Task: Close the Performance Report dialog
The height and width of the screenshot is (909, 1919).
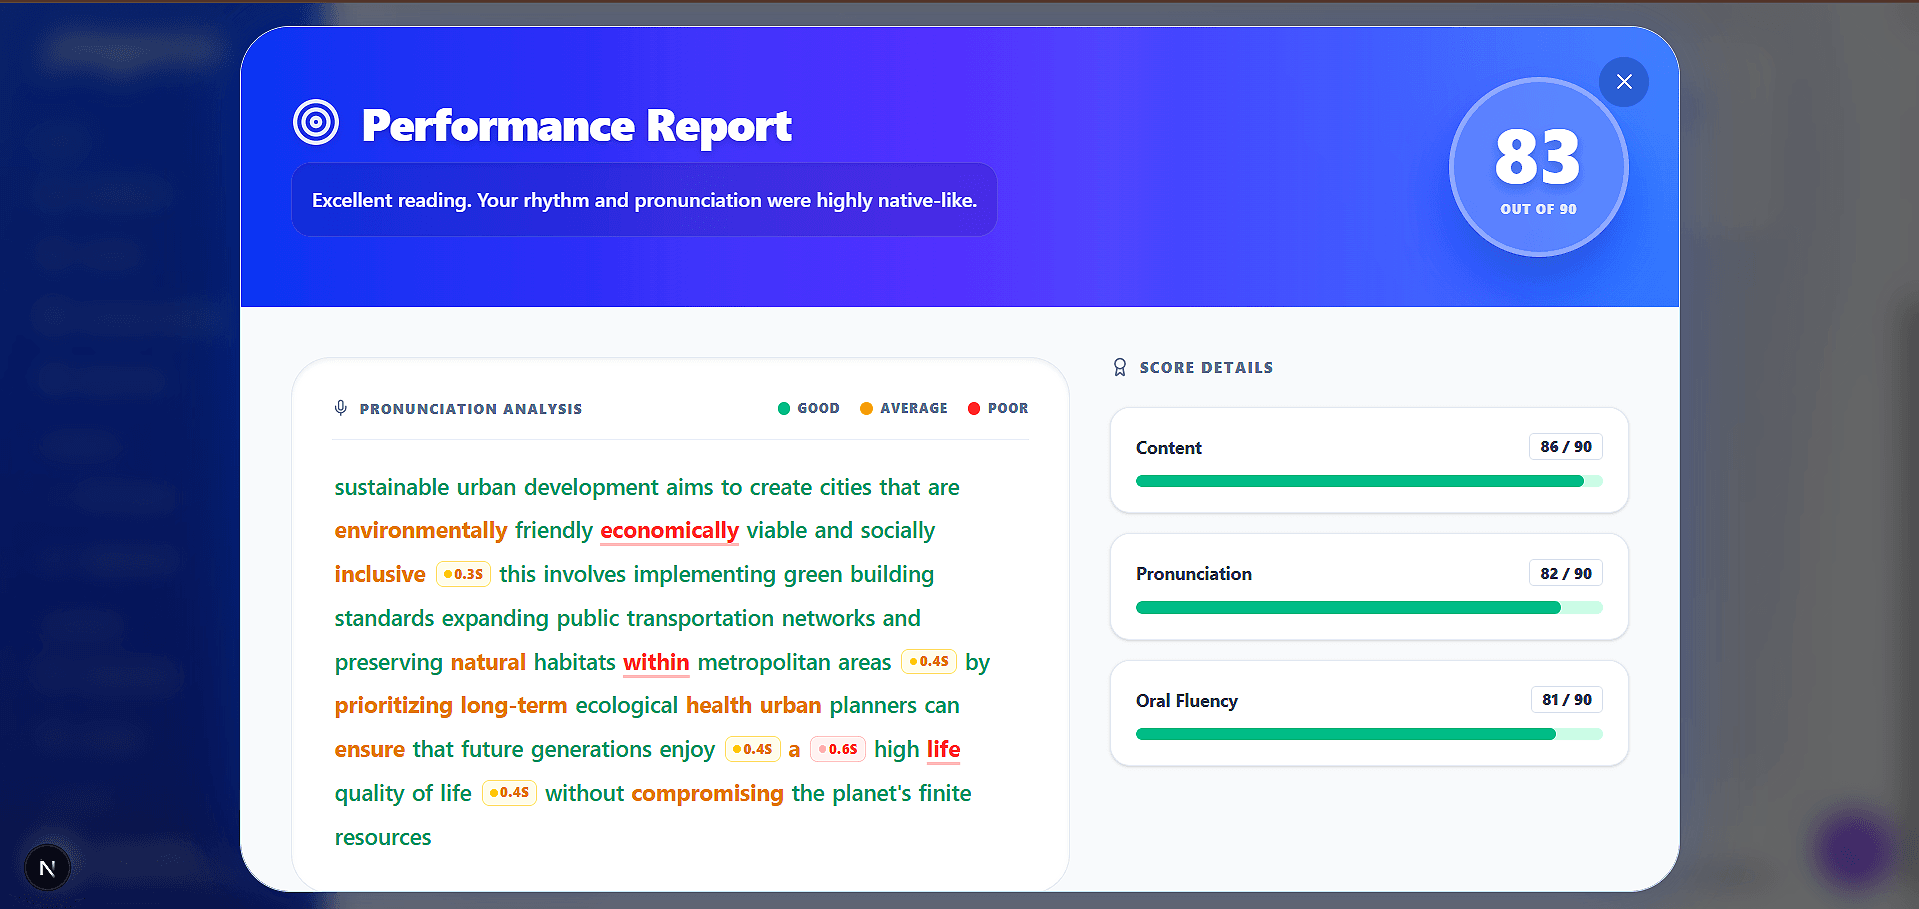Action: coord(1624,82)
